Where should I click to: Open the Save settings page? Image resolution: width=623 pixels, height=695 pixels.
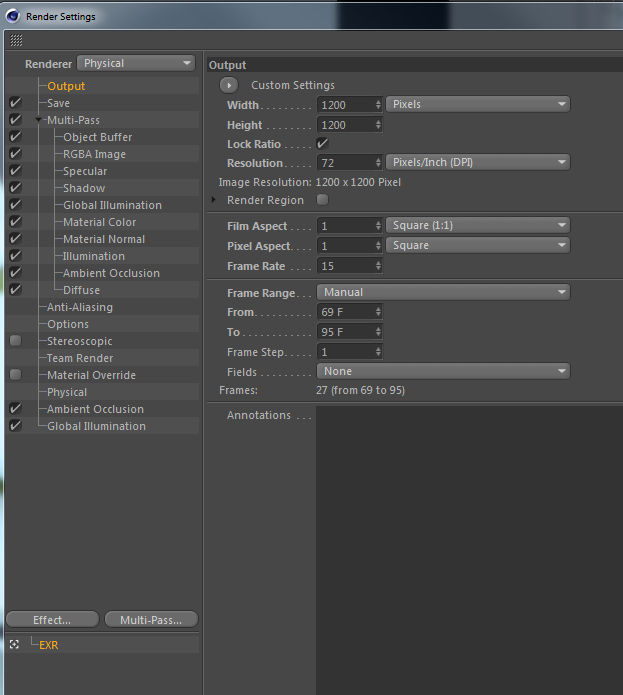point(58,103)
